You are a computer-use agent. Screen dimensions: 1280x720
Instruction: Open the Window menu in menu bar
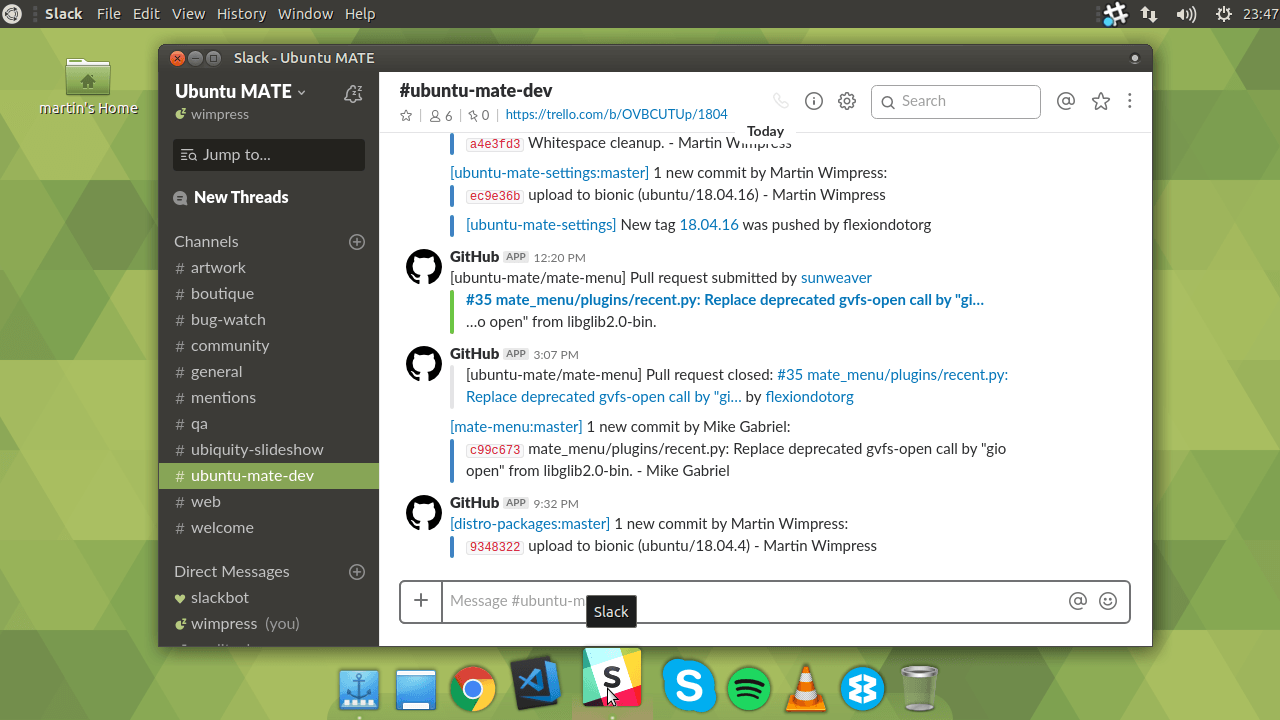click(305, 14)
